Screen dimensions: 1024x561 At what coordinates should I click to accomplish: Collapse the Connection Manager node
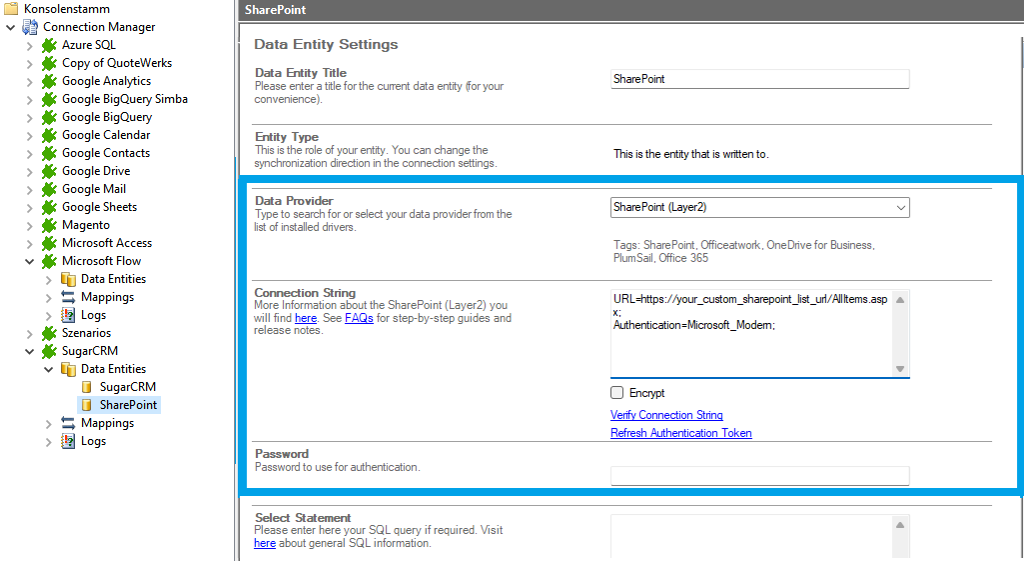(10, 27)
